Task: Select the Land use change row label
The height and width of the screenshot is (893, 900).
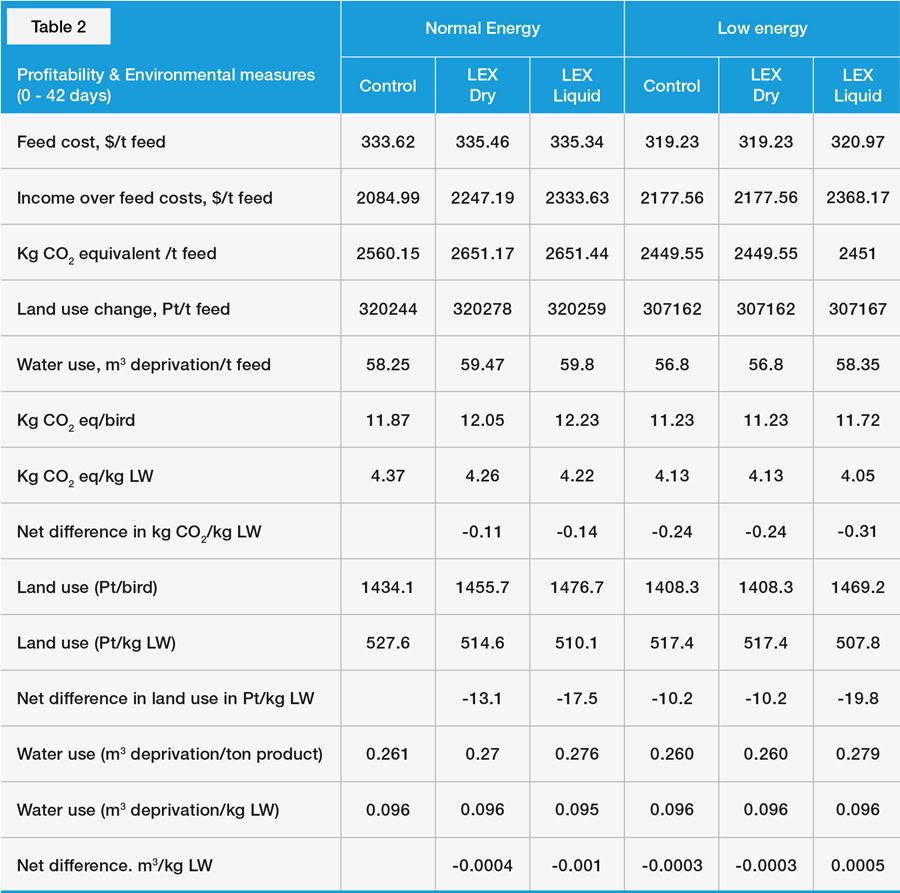Action: click(123, 309)
